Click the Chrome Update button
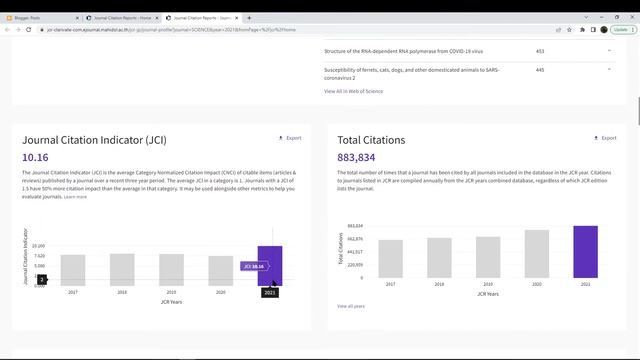This screenshot has width=640, height=360. (623, 30)
